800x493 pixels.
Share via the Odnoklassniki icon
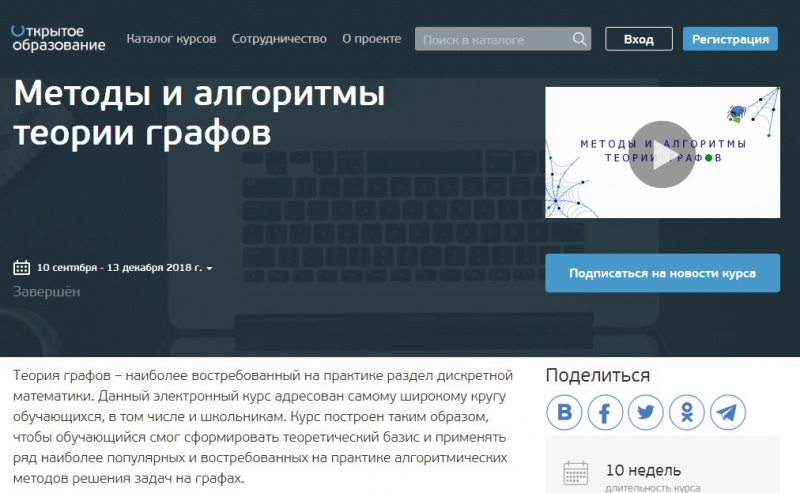[x=687, y=412]
